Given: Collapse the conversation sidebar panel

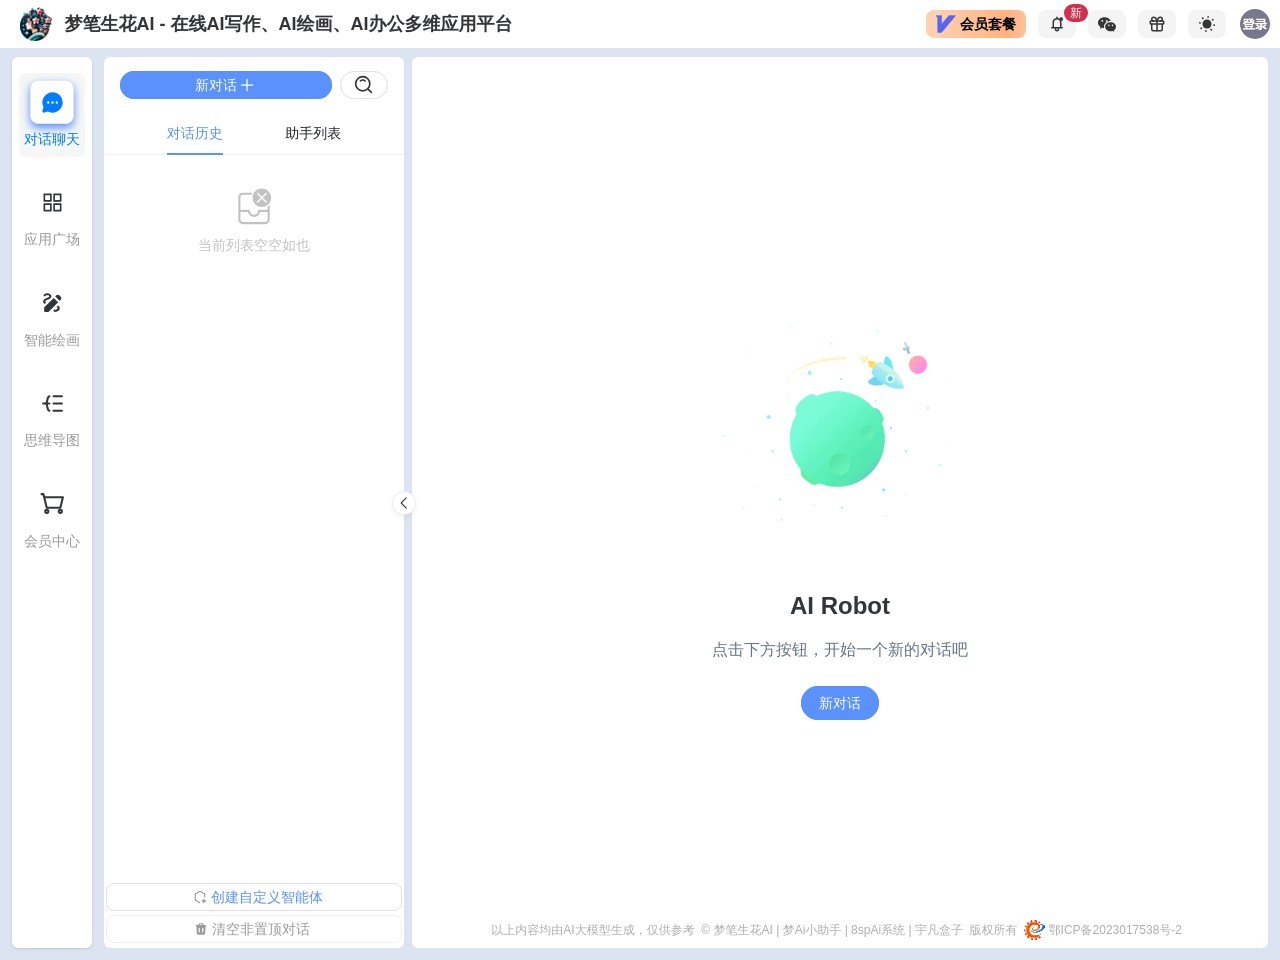Looking at the screenshot, I should (x=404, y=503).
